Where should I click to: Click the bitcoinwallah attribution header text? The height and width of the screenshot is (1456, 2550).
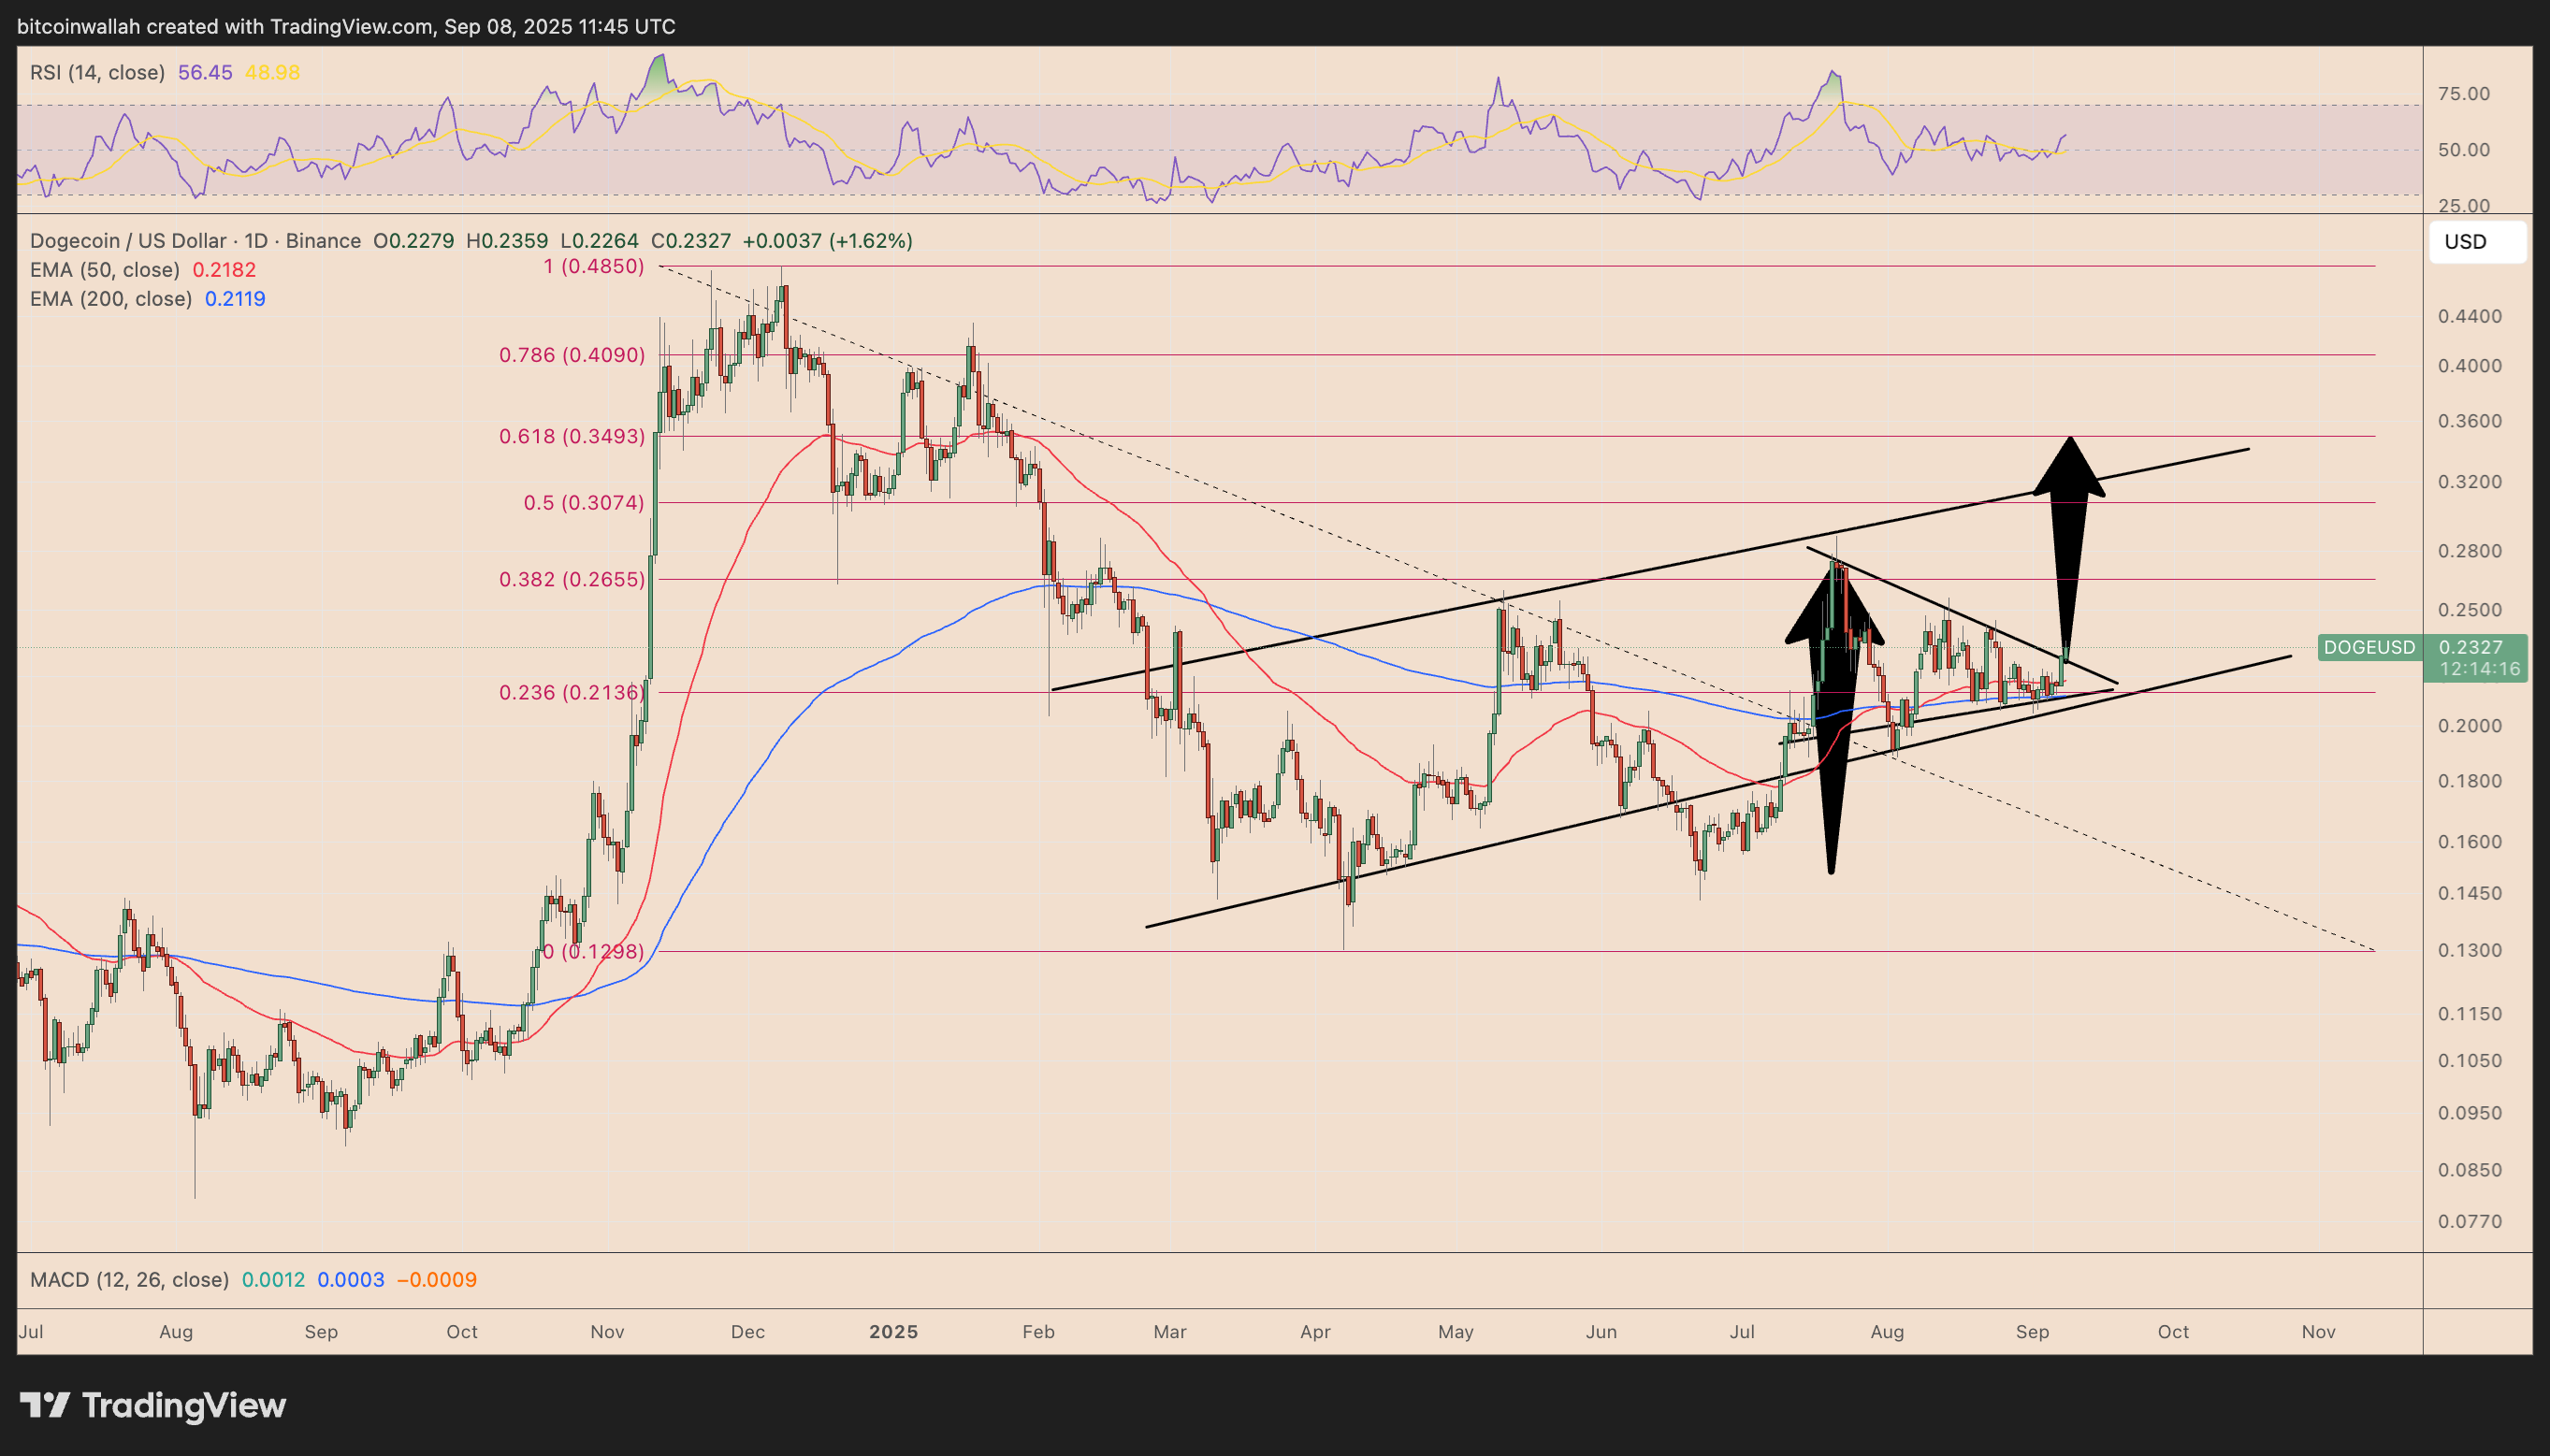coord(346,26)
